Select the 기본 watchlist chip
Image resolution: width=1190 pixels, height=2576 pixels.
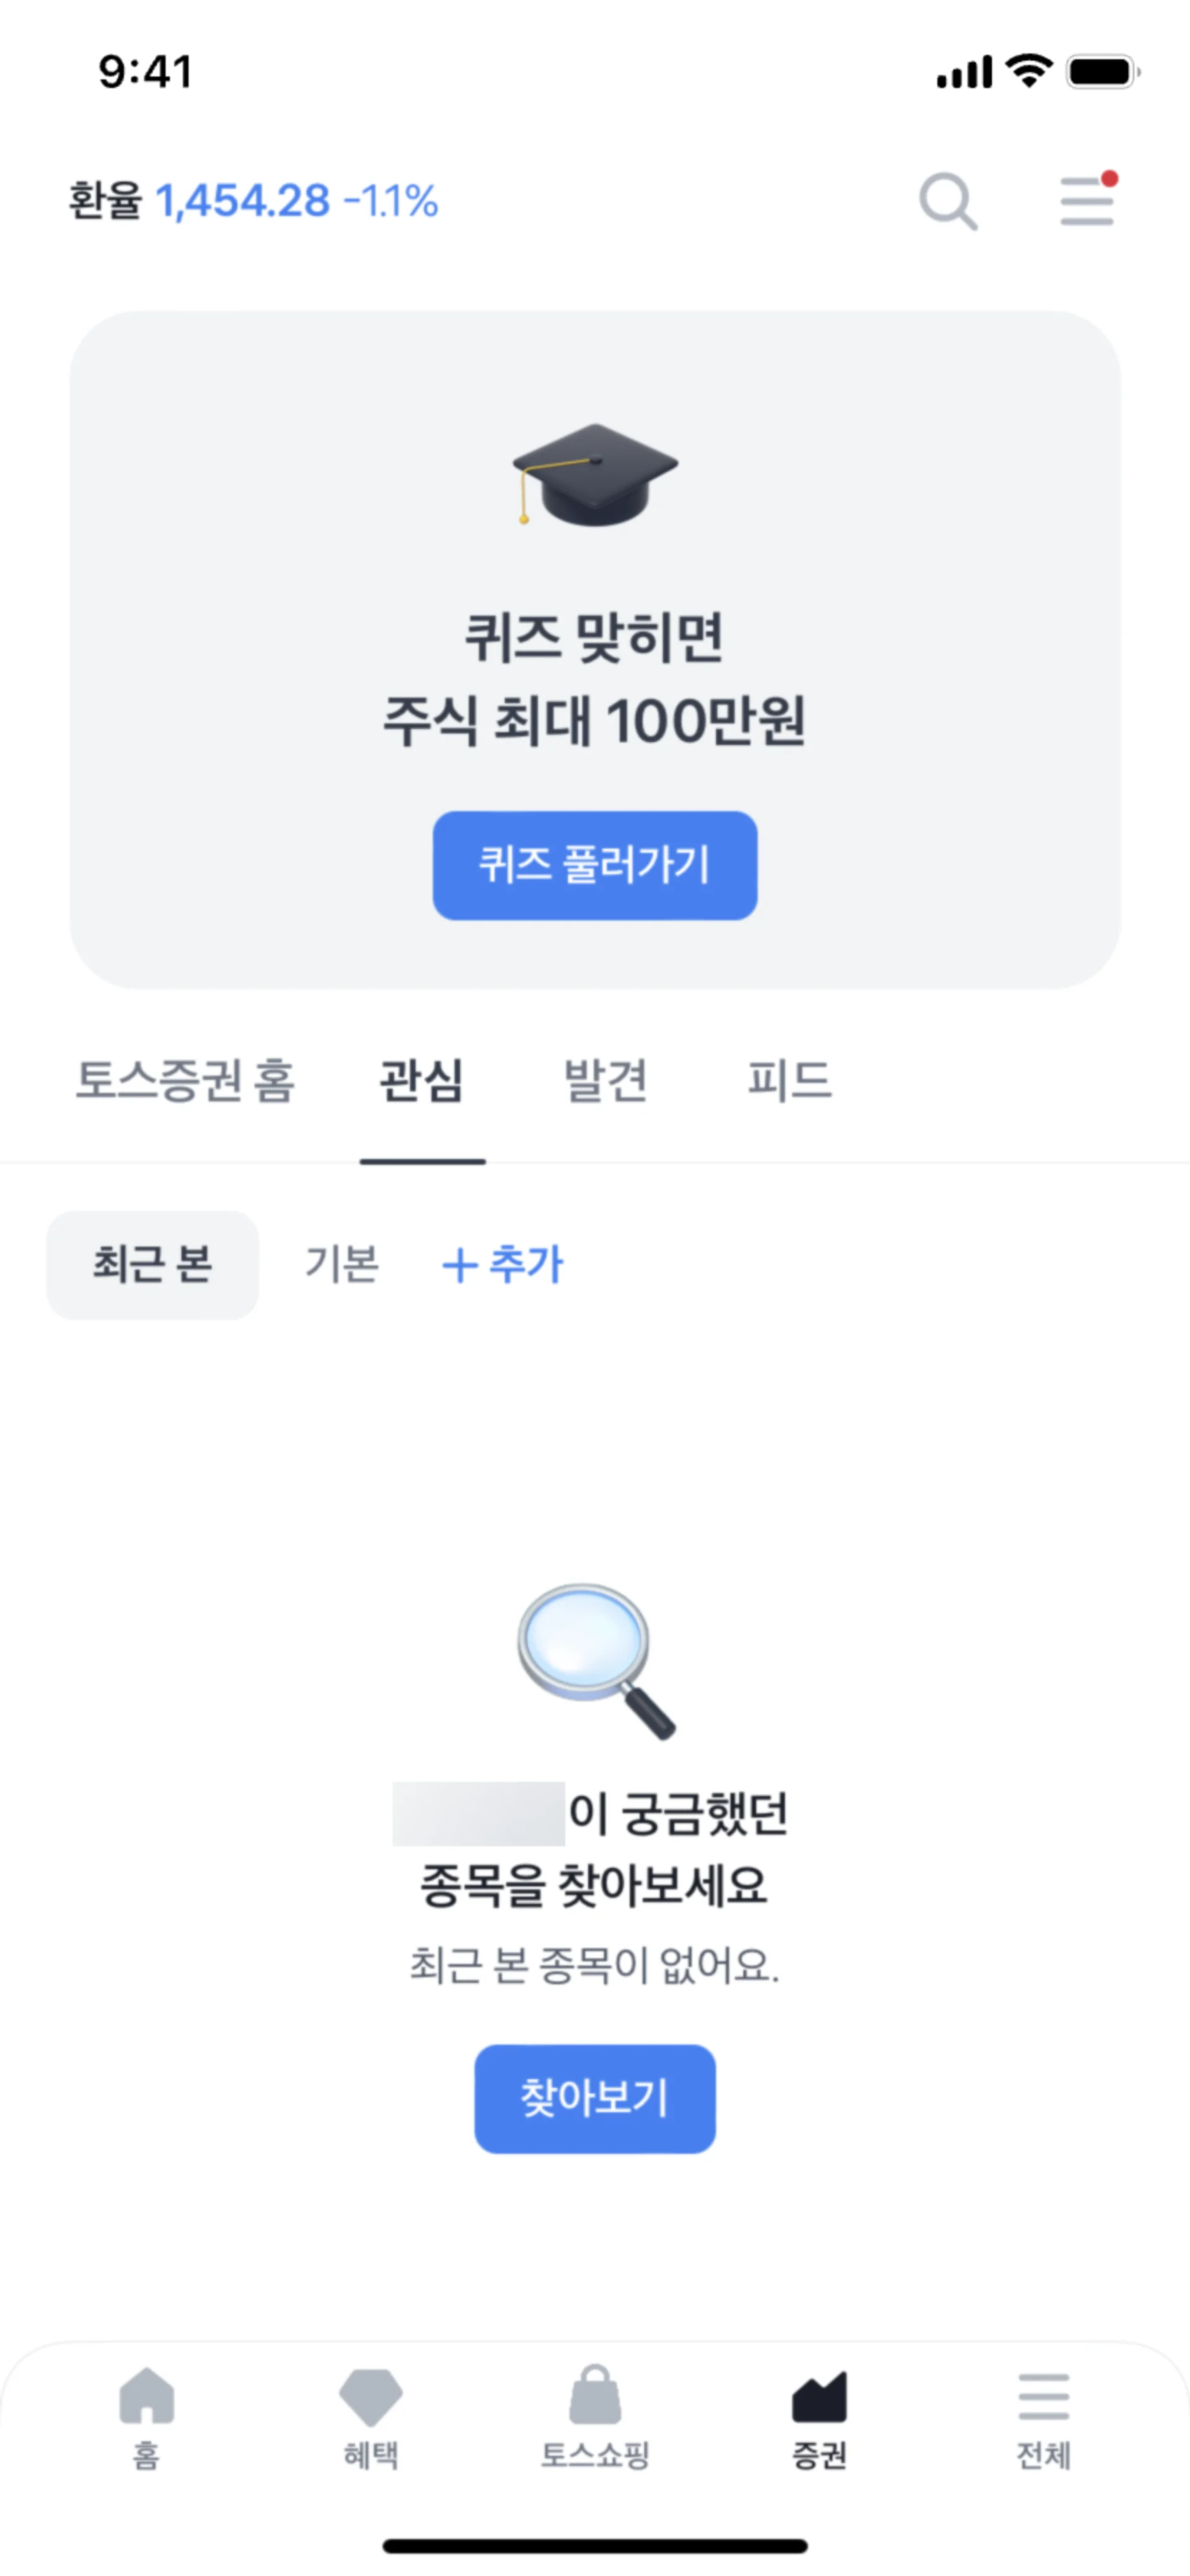[x=342, y=1265]
